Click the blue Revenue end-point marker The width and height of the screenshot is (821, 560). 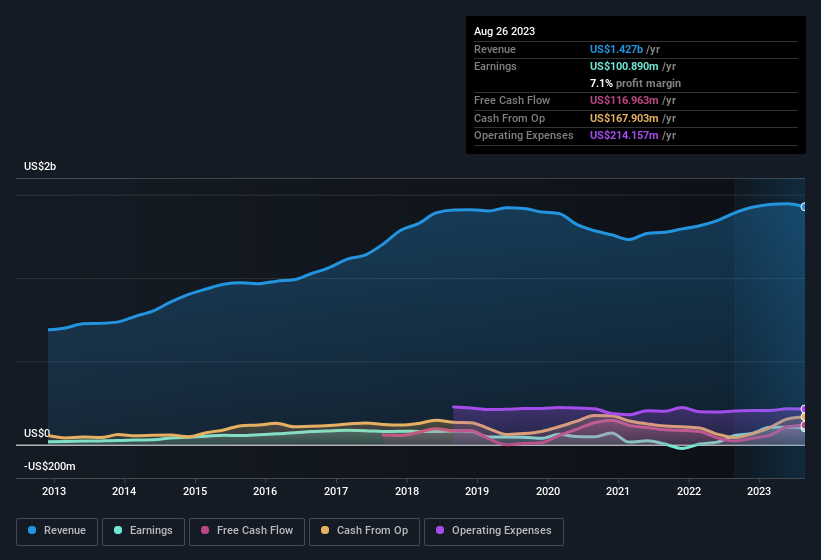[x=804, y=207]
